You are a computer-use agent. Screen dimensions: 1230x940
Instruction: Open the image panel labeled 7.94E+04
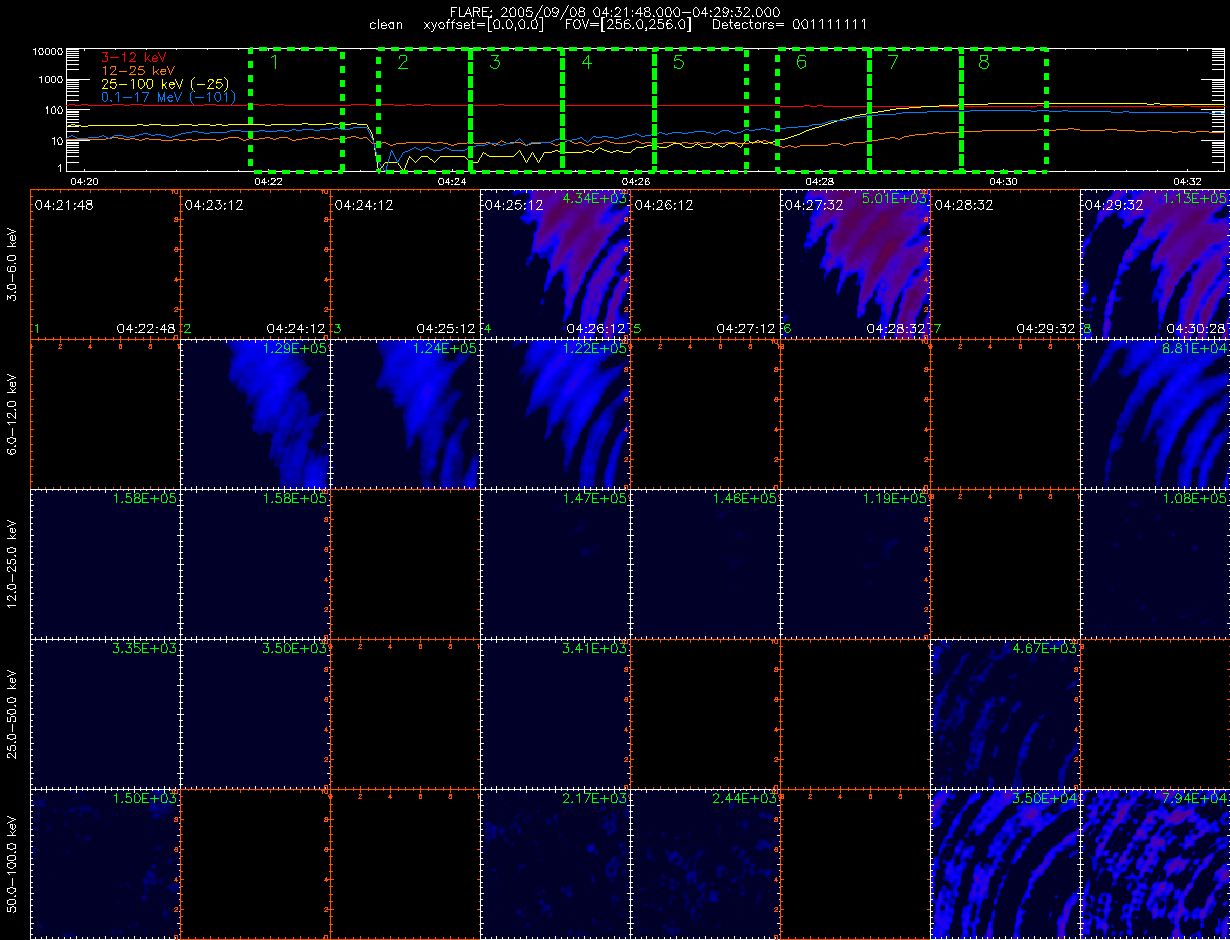tap(1155, 863)
